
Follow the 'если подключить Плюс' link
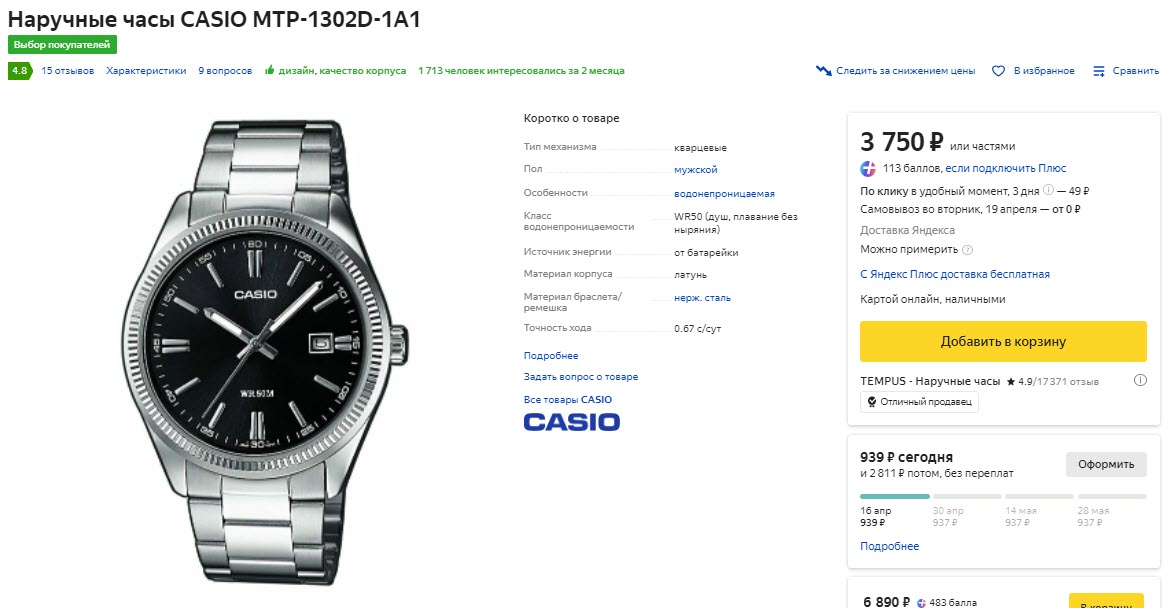1006,167
